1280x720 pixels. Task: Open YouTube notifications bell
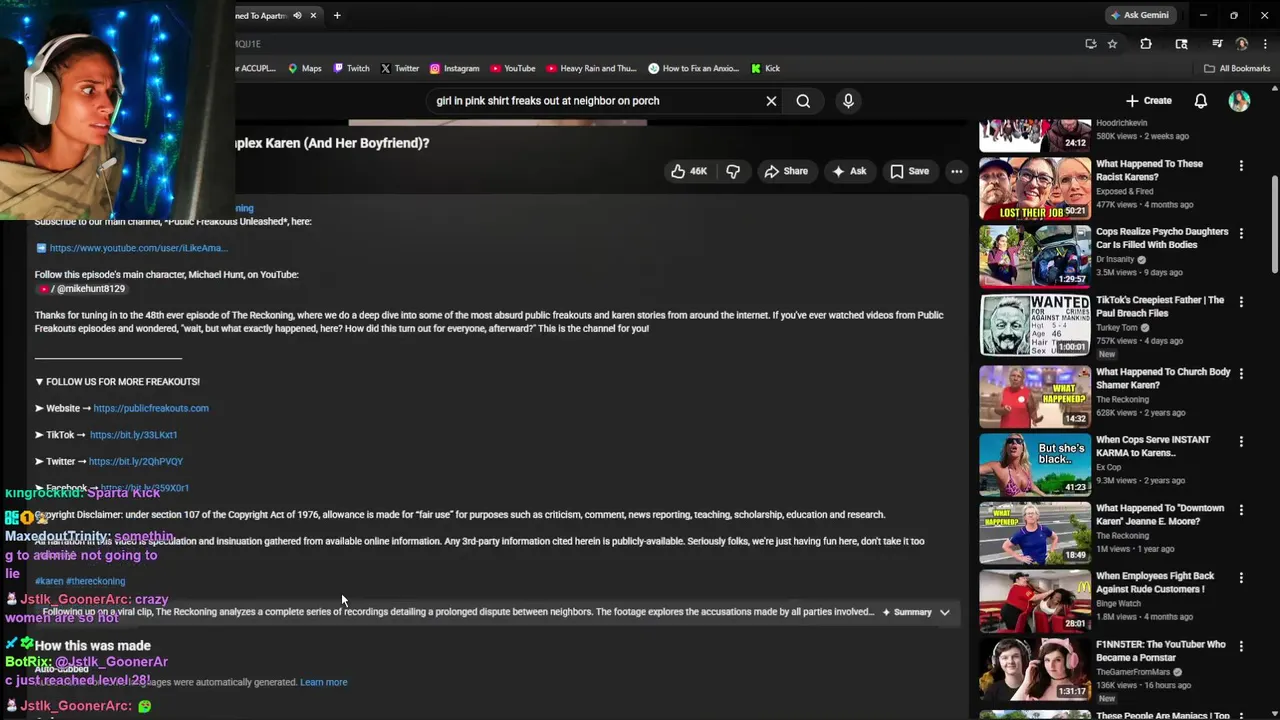tap(1201, 101)
